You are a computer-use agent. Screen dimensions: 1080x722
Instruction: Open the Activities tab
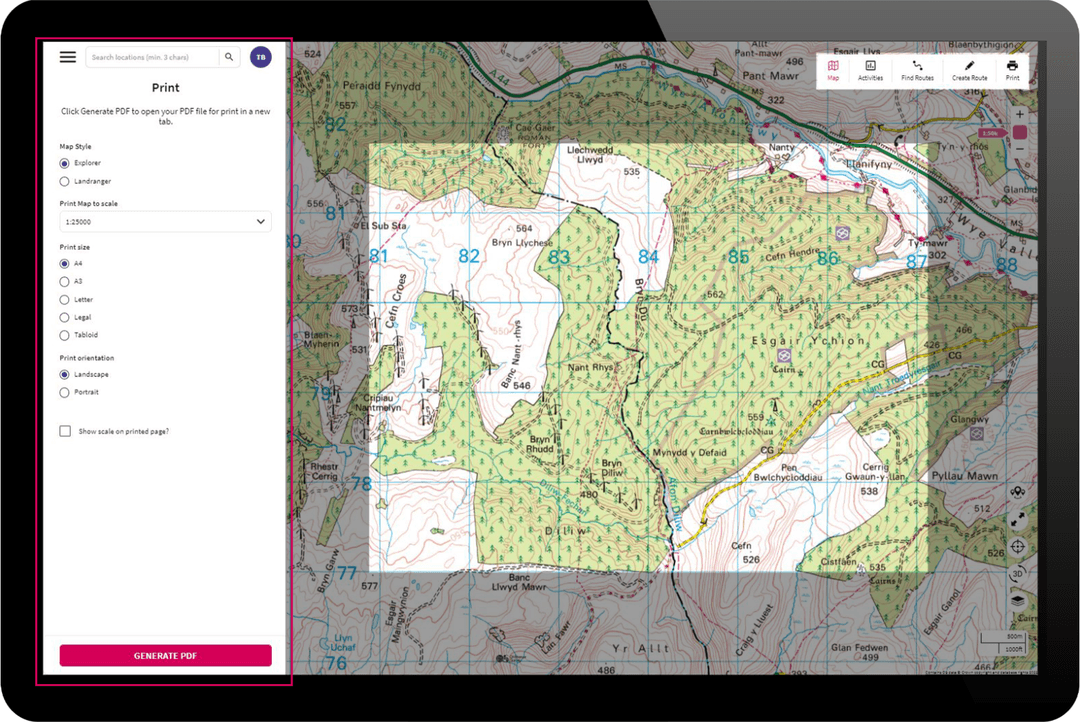[870, 70]
